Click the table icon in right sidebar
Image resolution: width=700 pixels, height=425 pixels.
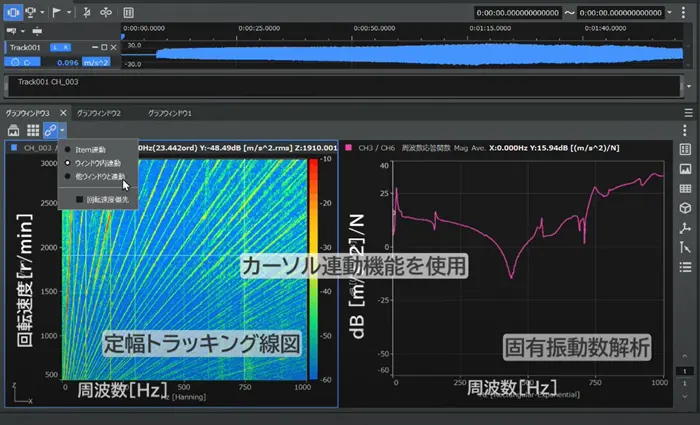pos(685,188)
